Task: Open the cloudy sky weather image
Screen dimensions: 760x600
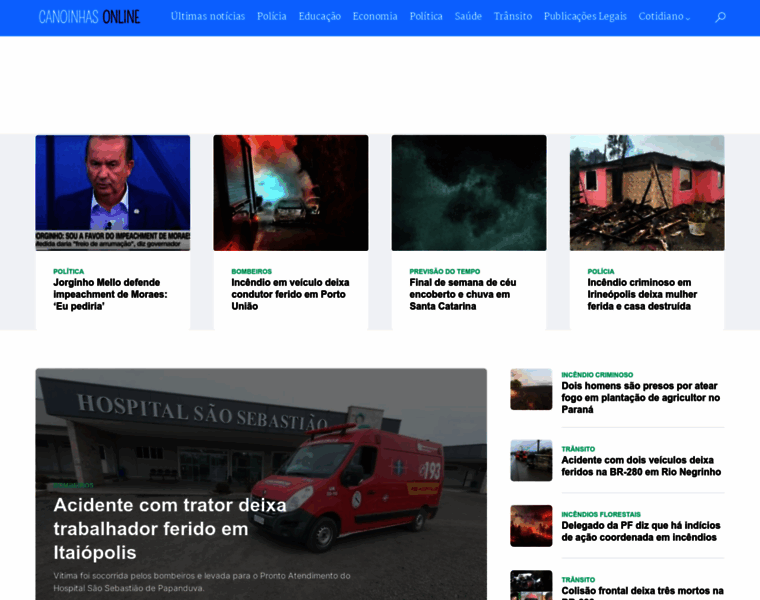Action: click(469, 192)
